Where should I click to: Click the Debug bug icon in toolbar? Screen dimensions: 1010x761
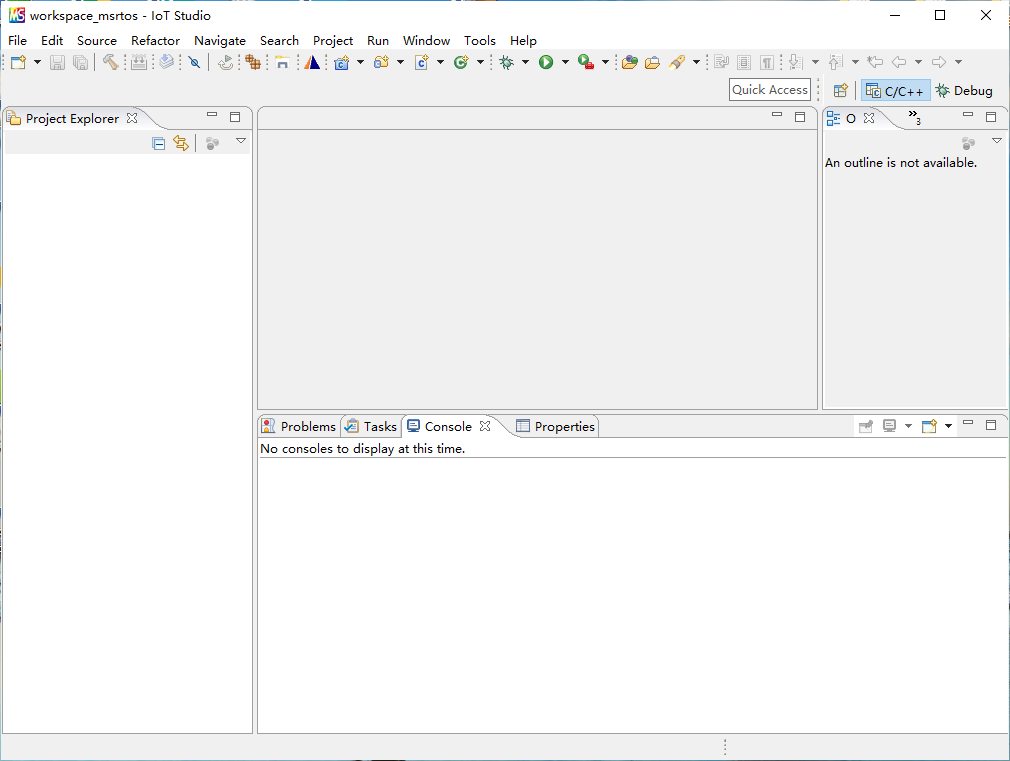(507, 62)
